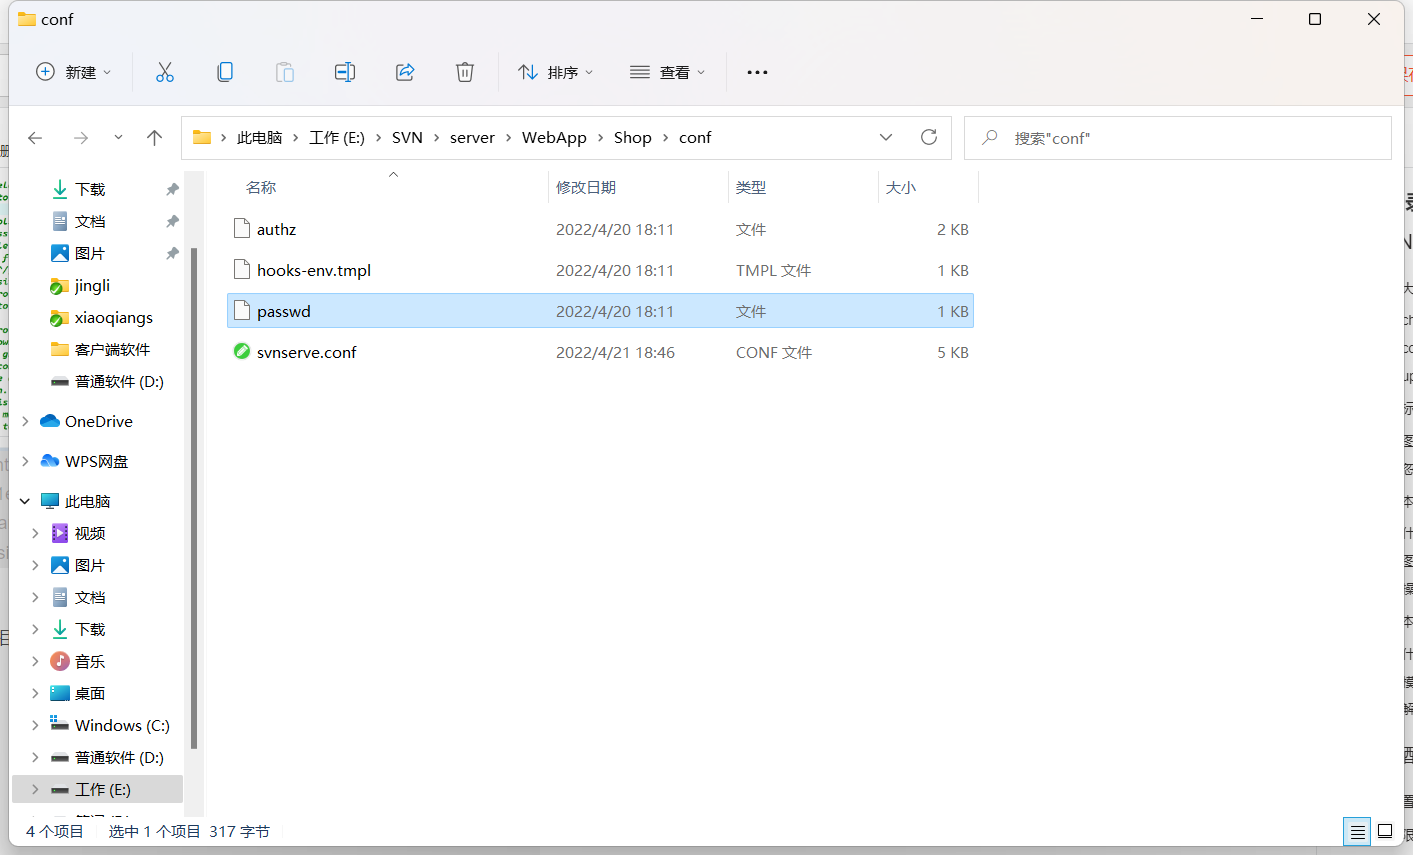1413x855 pixels.
Task: Click the authz file icon
Action: pyautogui.click(x=241, y=229)
